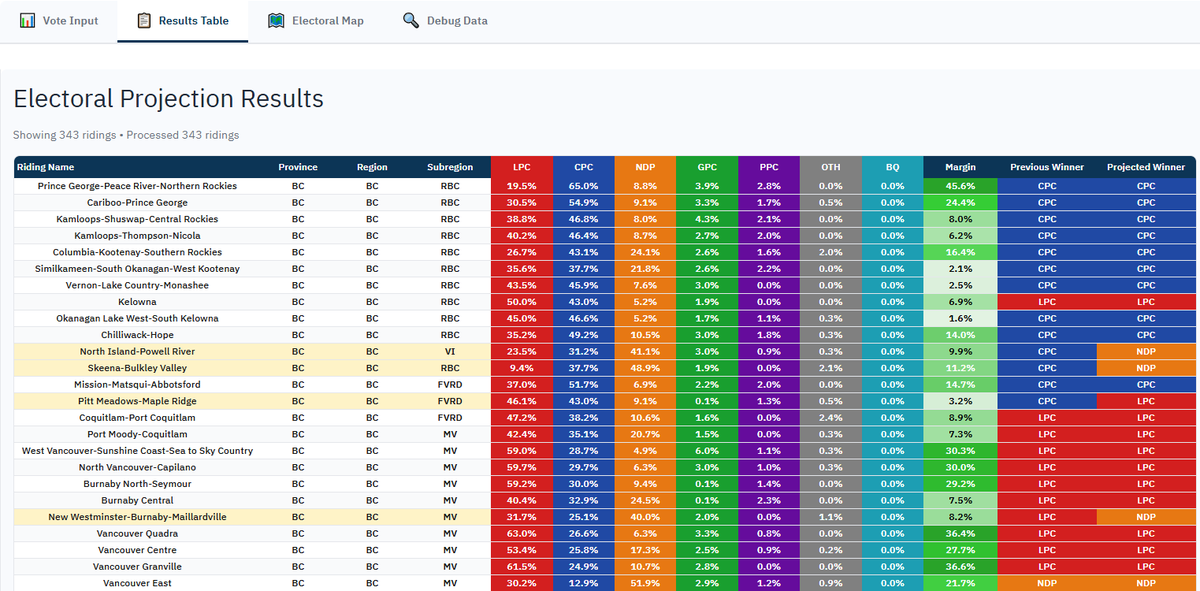Viewport: 1200px width, 591px height.
Task: Open the Vote Input tab
Action: click(x=59, y=21)
